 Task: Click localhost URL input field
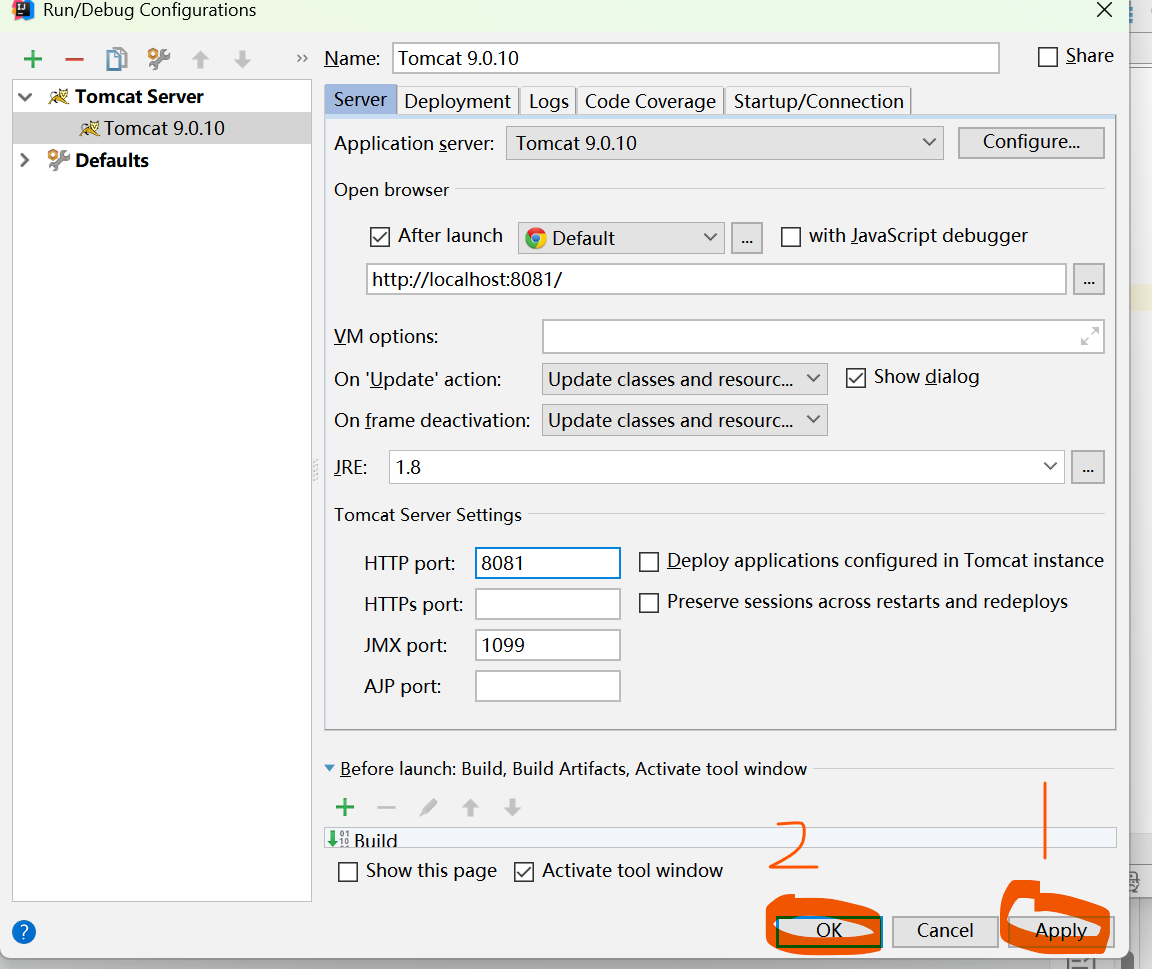point(716,279)
